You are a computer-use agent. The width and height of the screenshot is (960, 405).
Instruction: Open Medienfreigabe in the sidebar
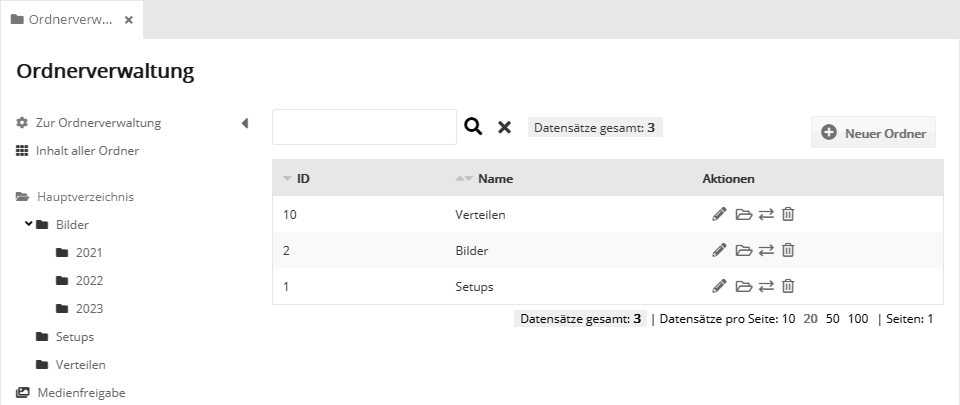coord(81,392)
